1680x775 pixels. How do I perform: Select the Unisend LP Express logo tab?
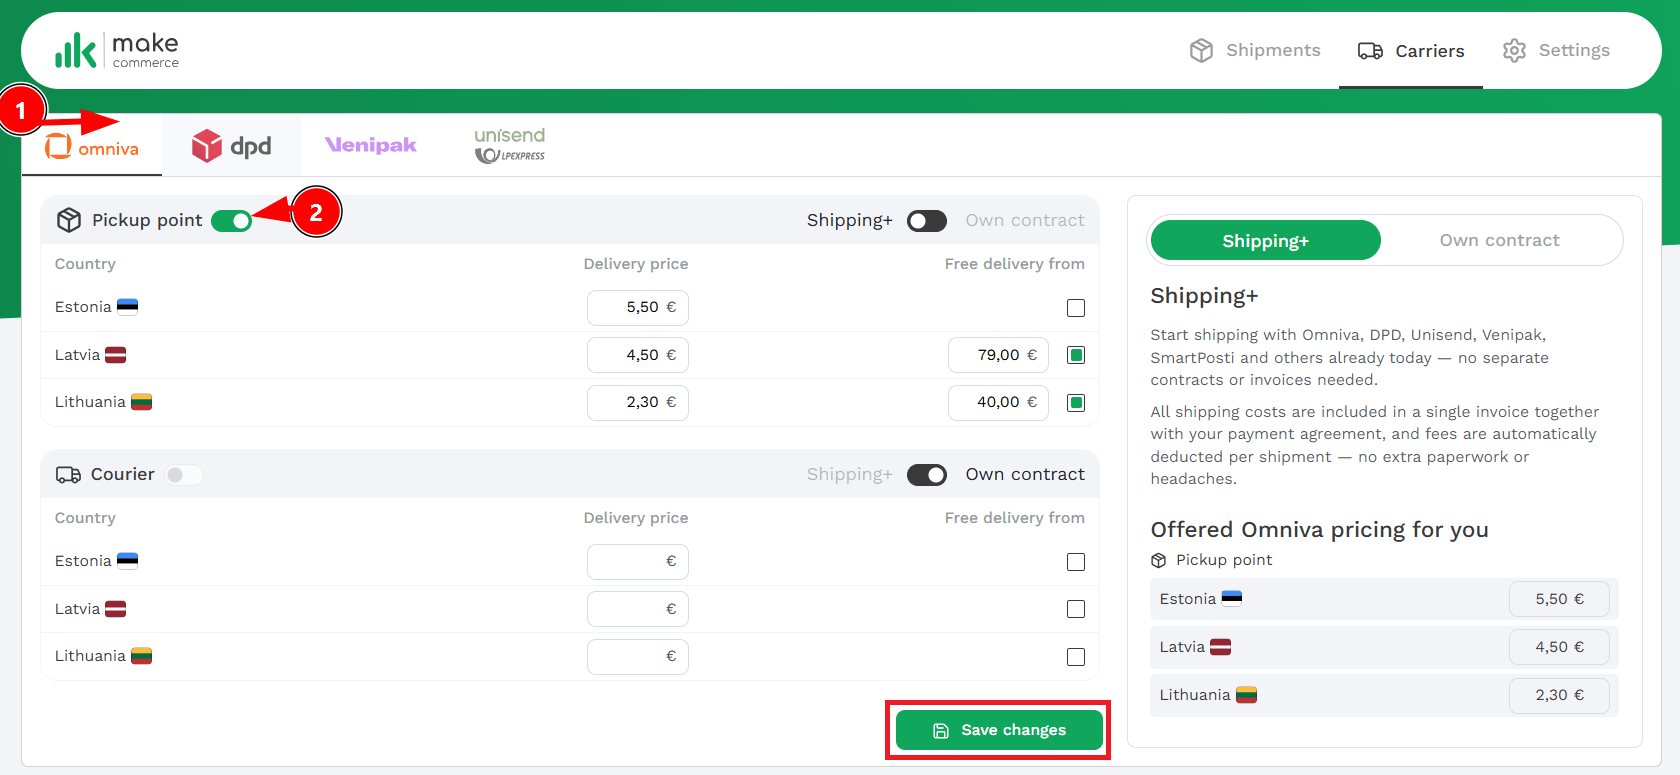(x=509, y=146)
